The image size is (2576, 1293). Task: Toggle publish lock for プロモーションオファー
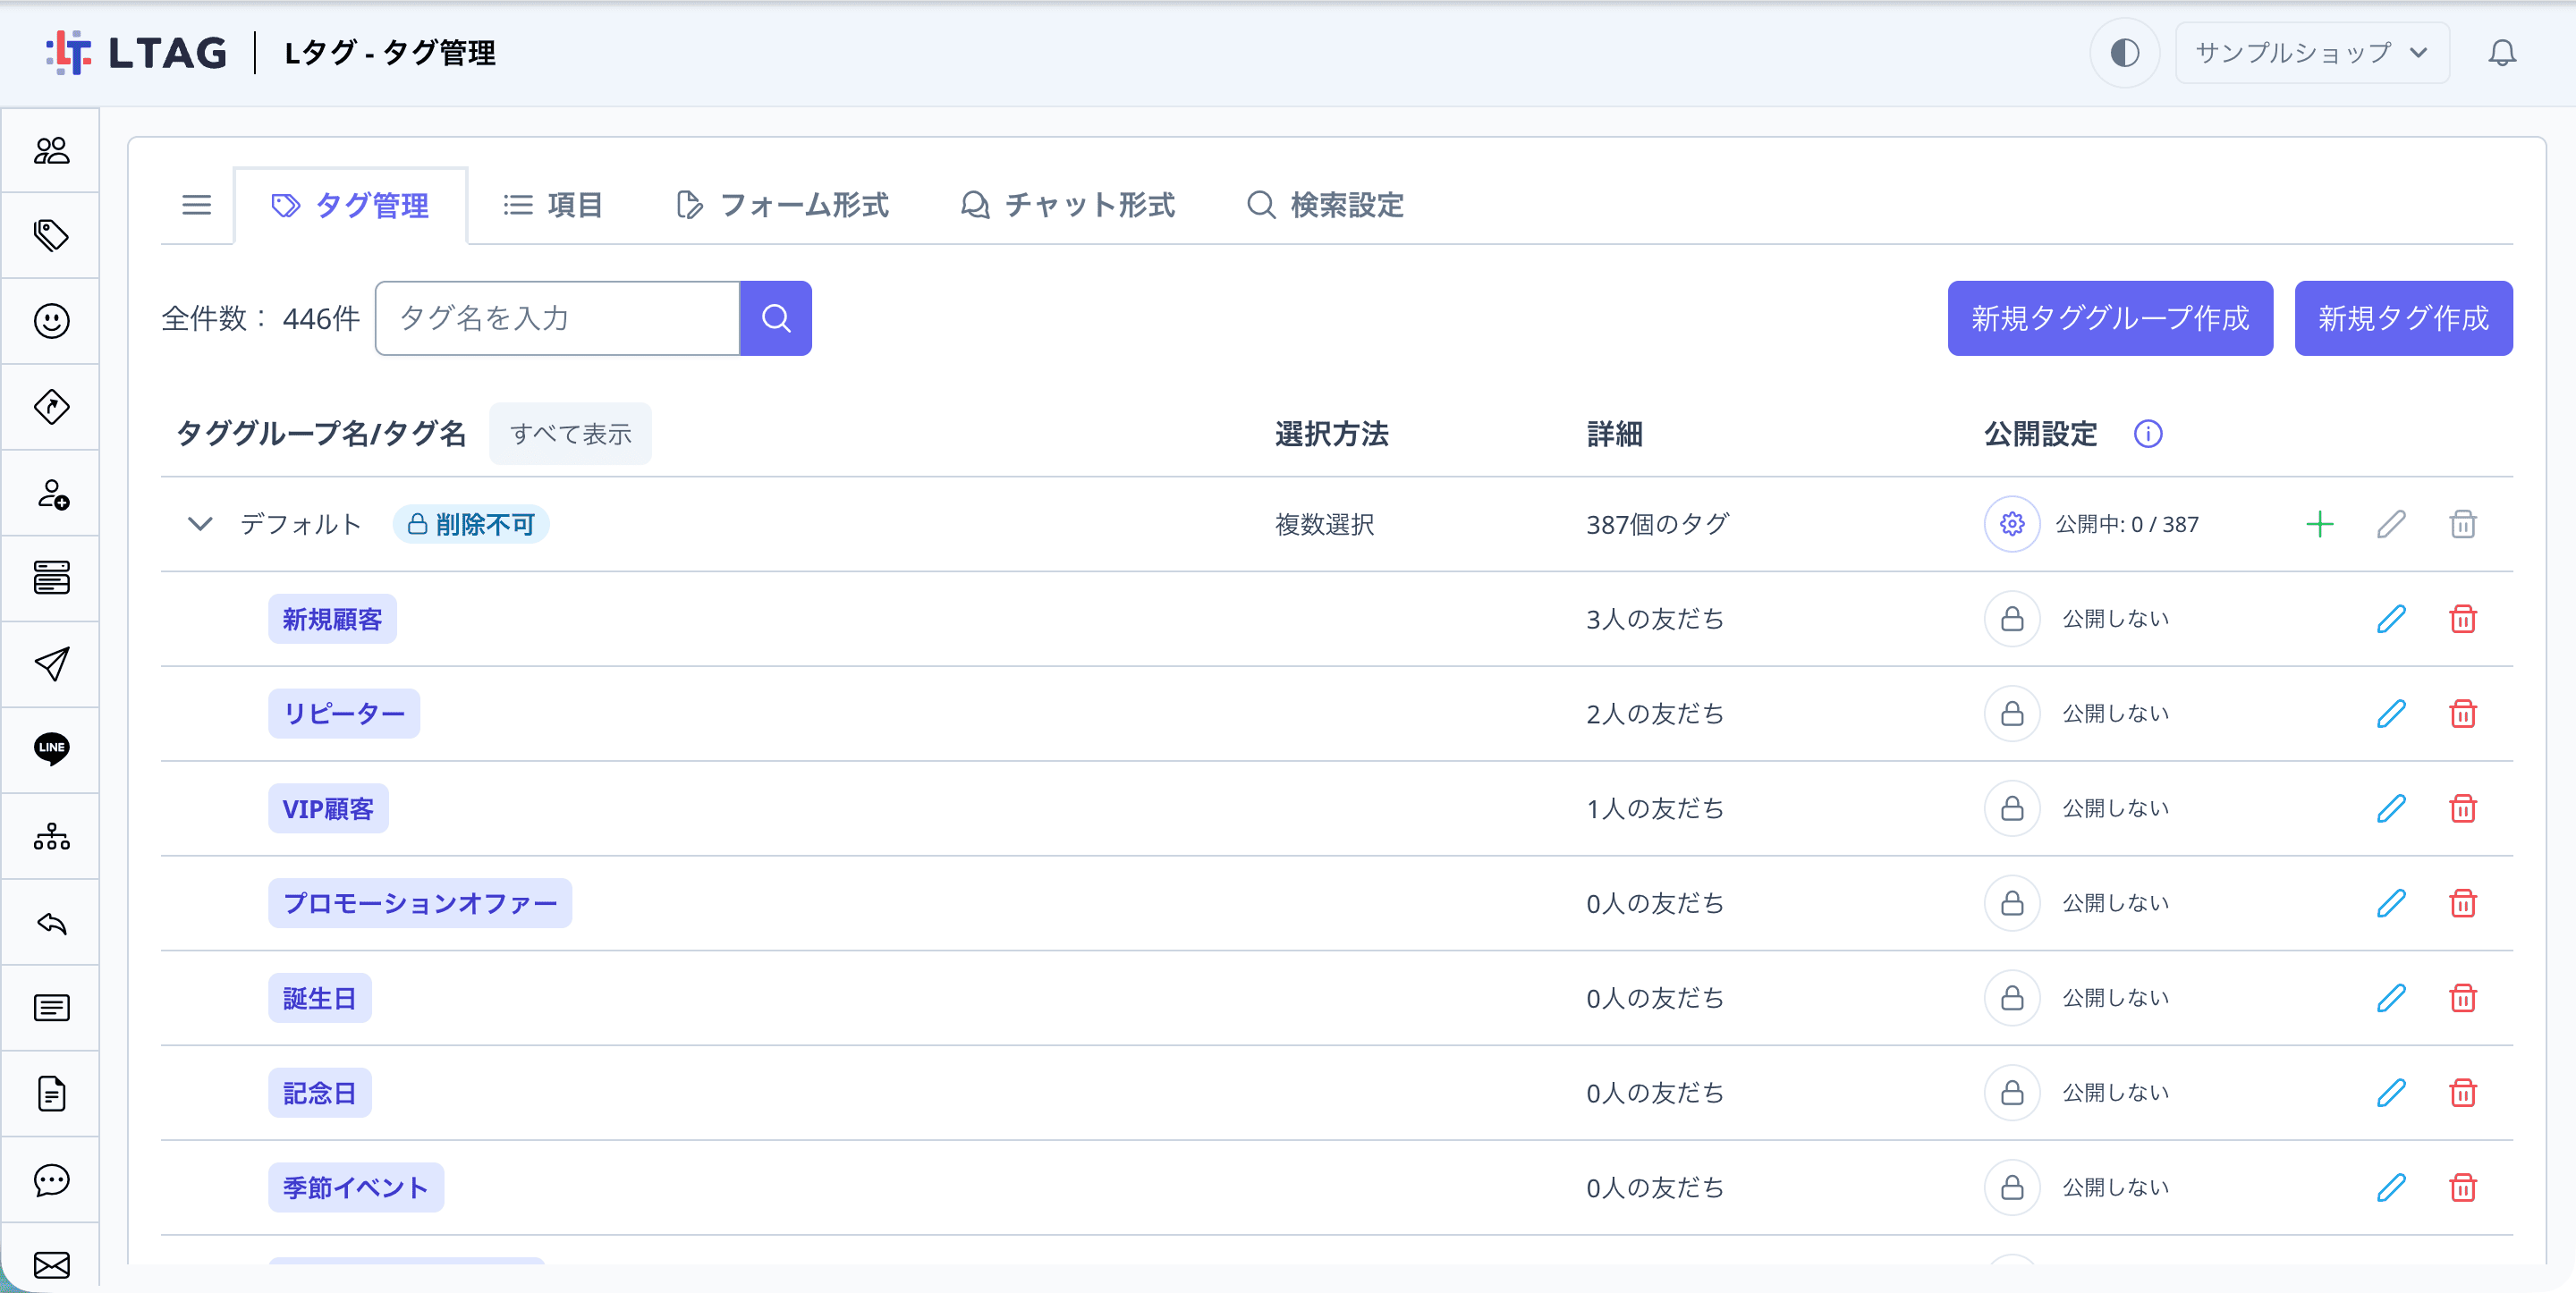[2011, 903]
